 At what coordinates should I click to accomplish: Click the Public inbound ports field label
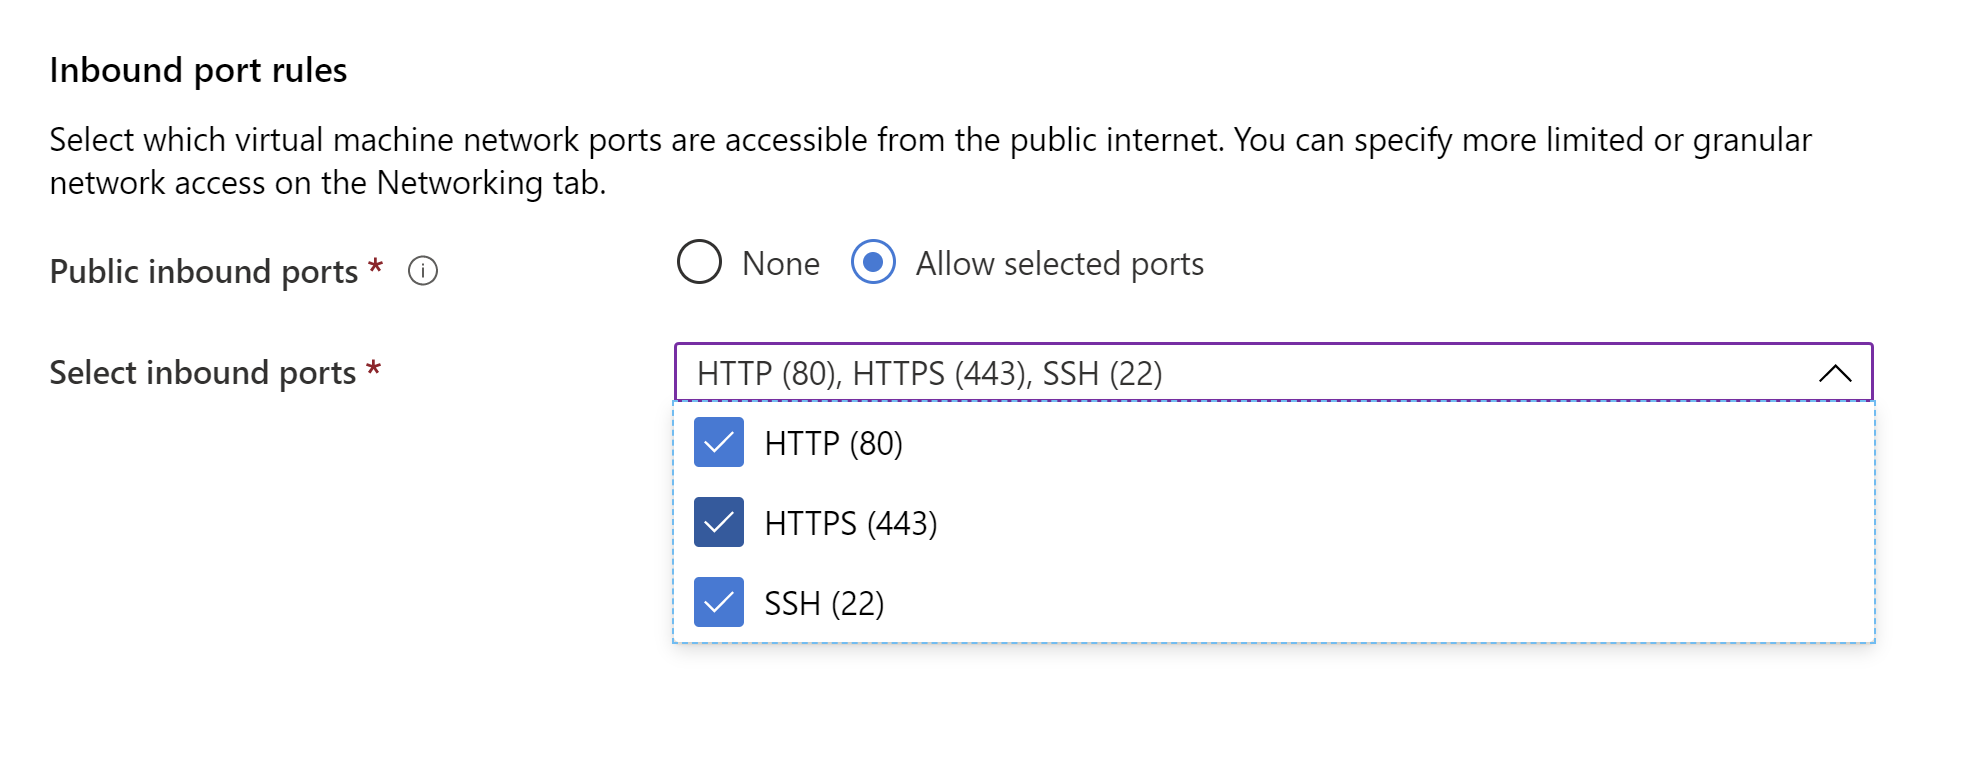tap(204, 272)
